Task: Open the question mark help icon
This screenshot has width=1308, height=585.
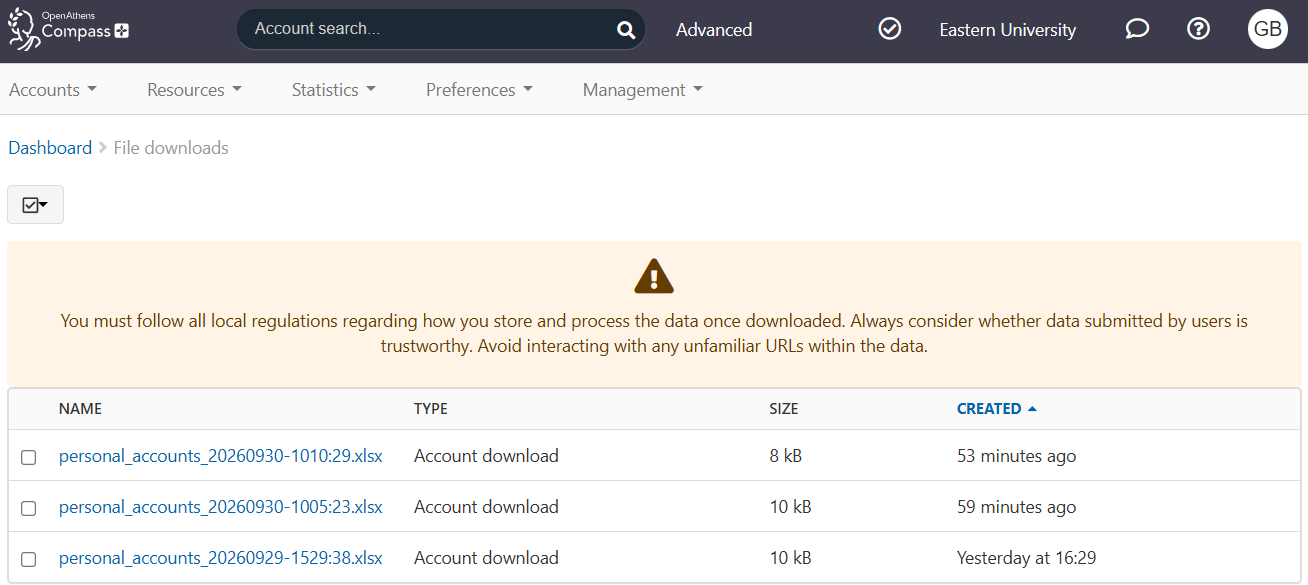Action: click(x=1198, y=29)
